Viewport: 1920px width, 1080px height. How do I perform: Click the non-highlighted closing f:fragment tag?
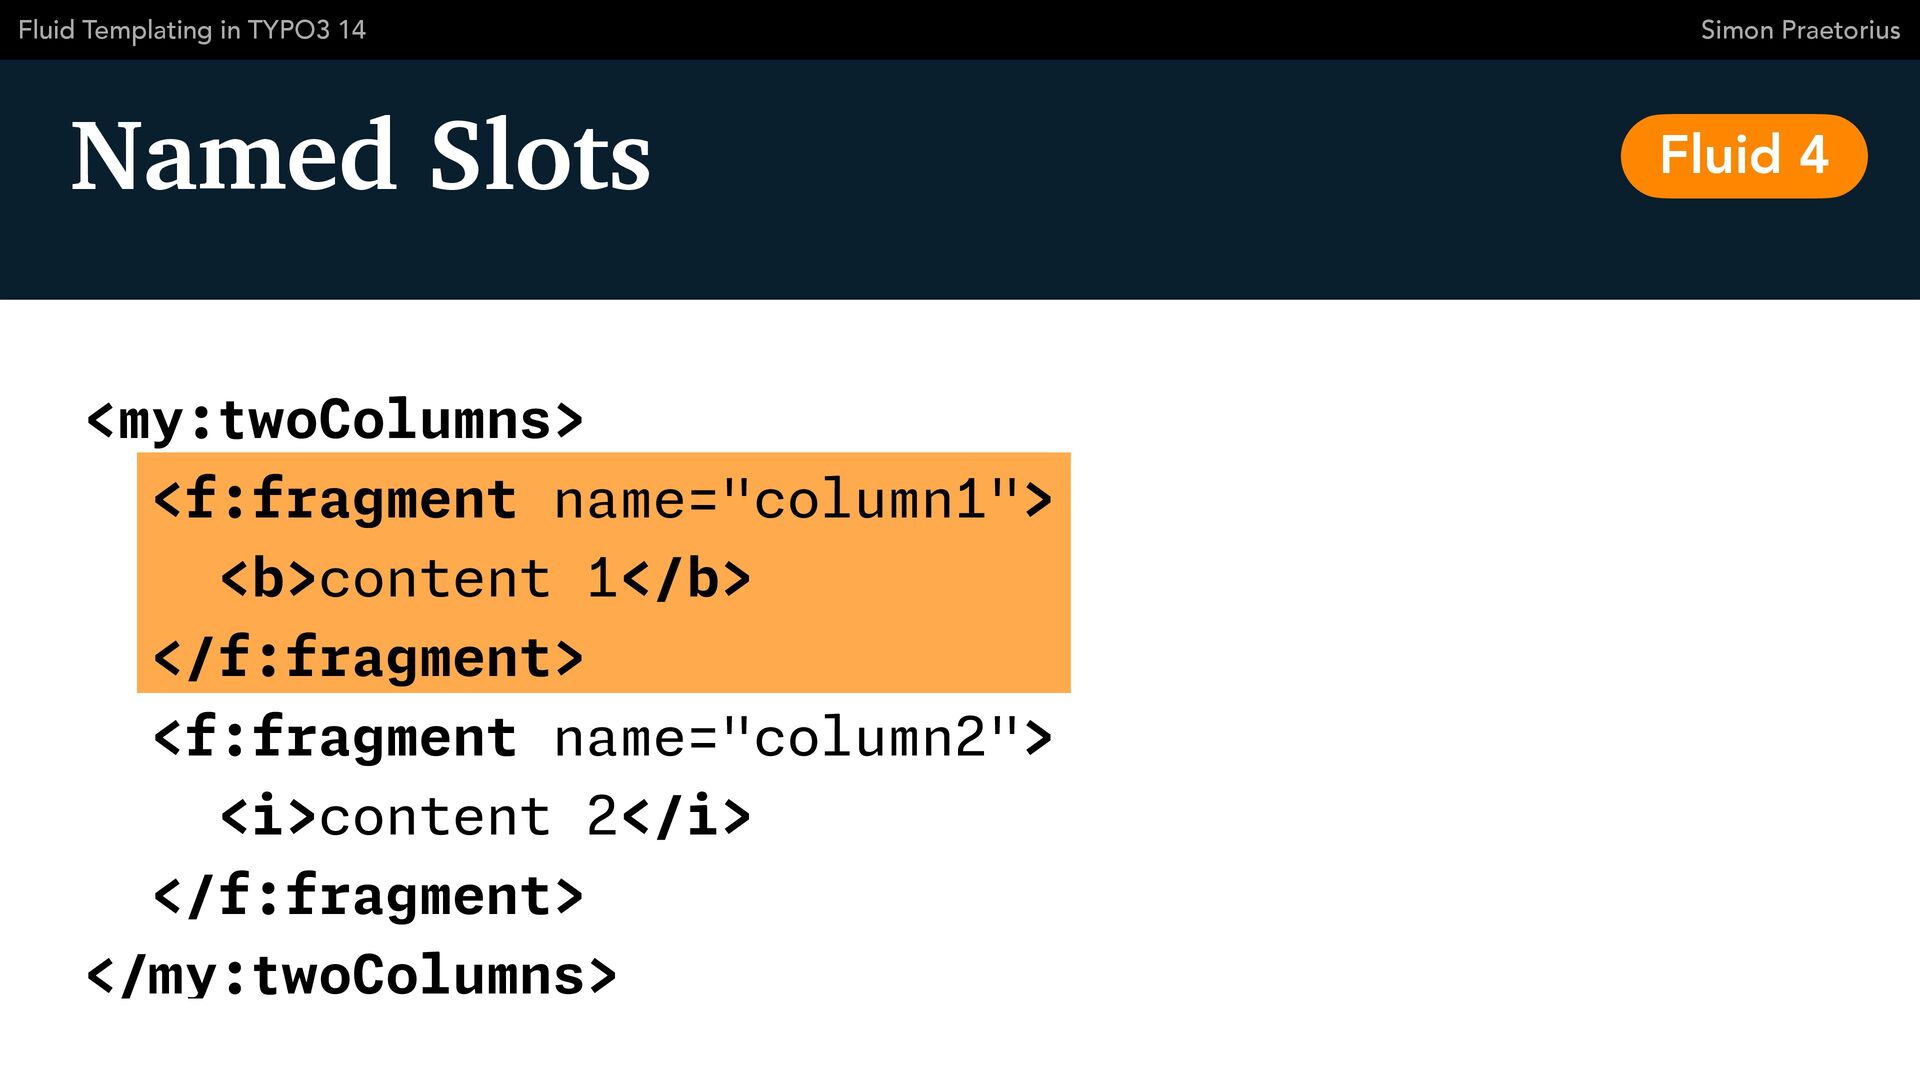(x=368, y=896)
